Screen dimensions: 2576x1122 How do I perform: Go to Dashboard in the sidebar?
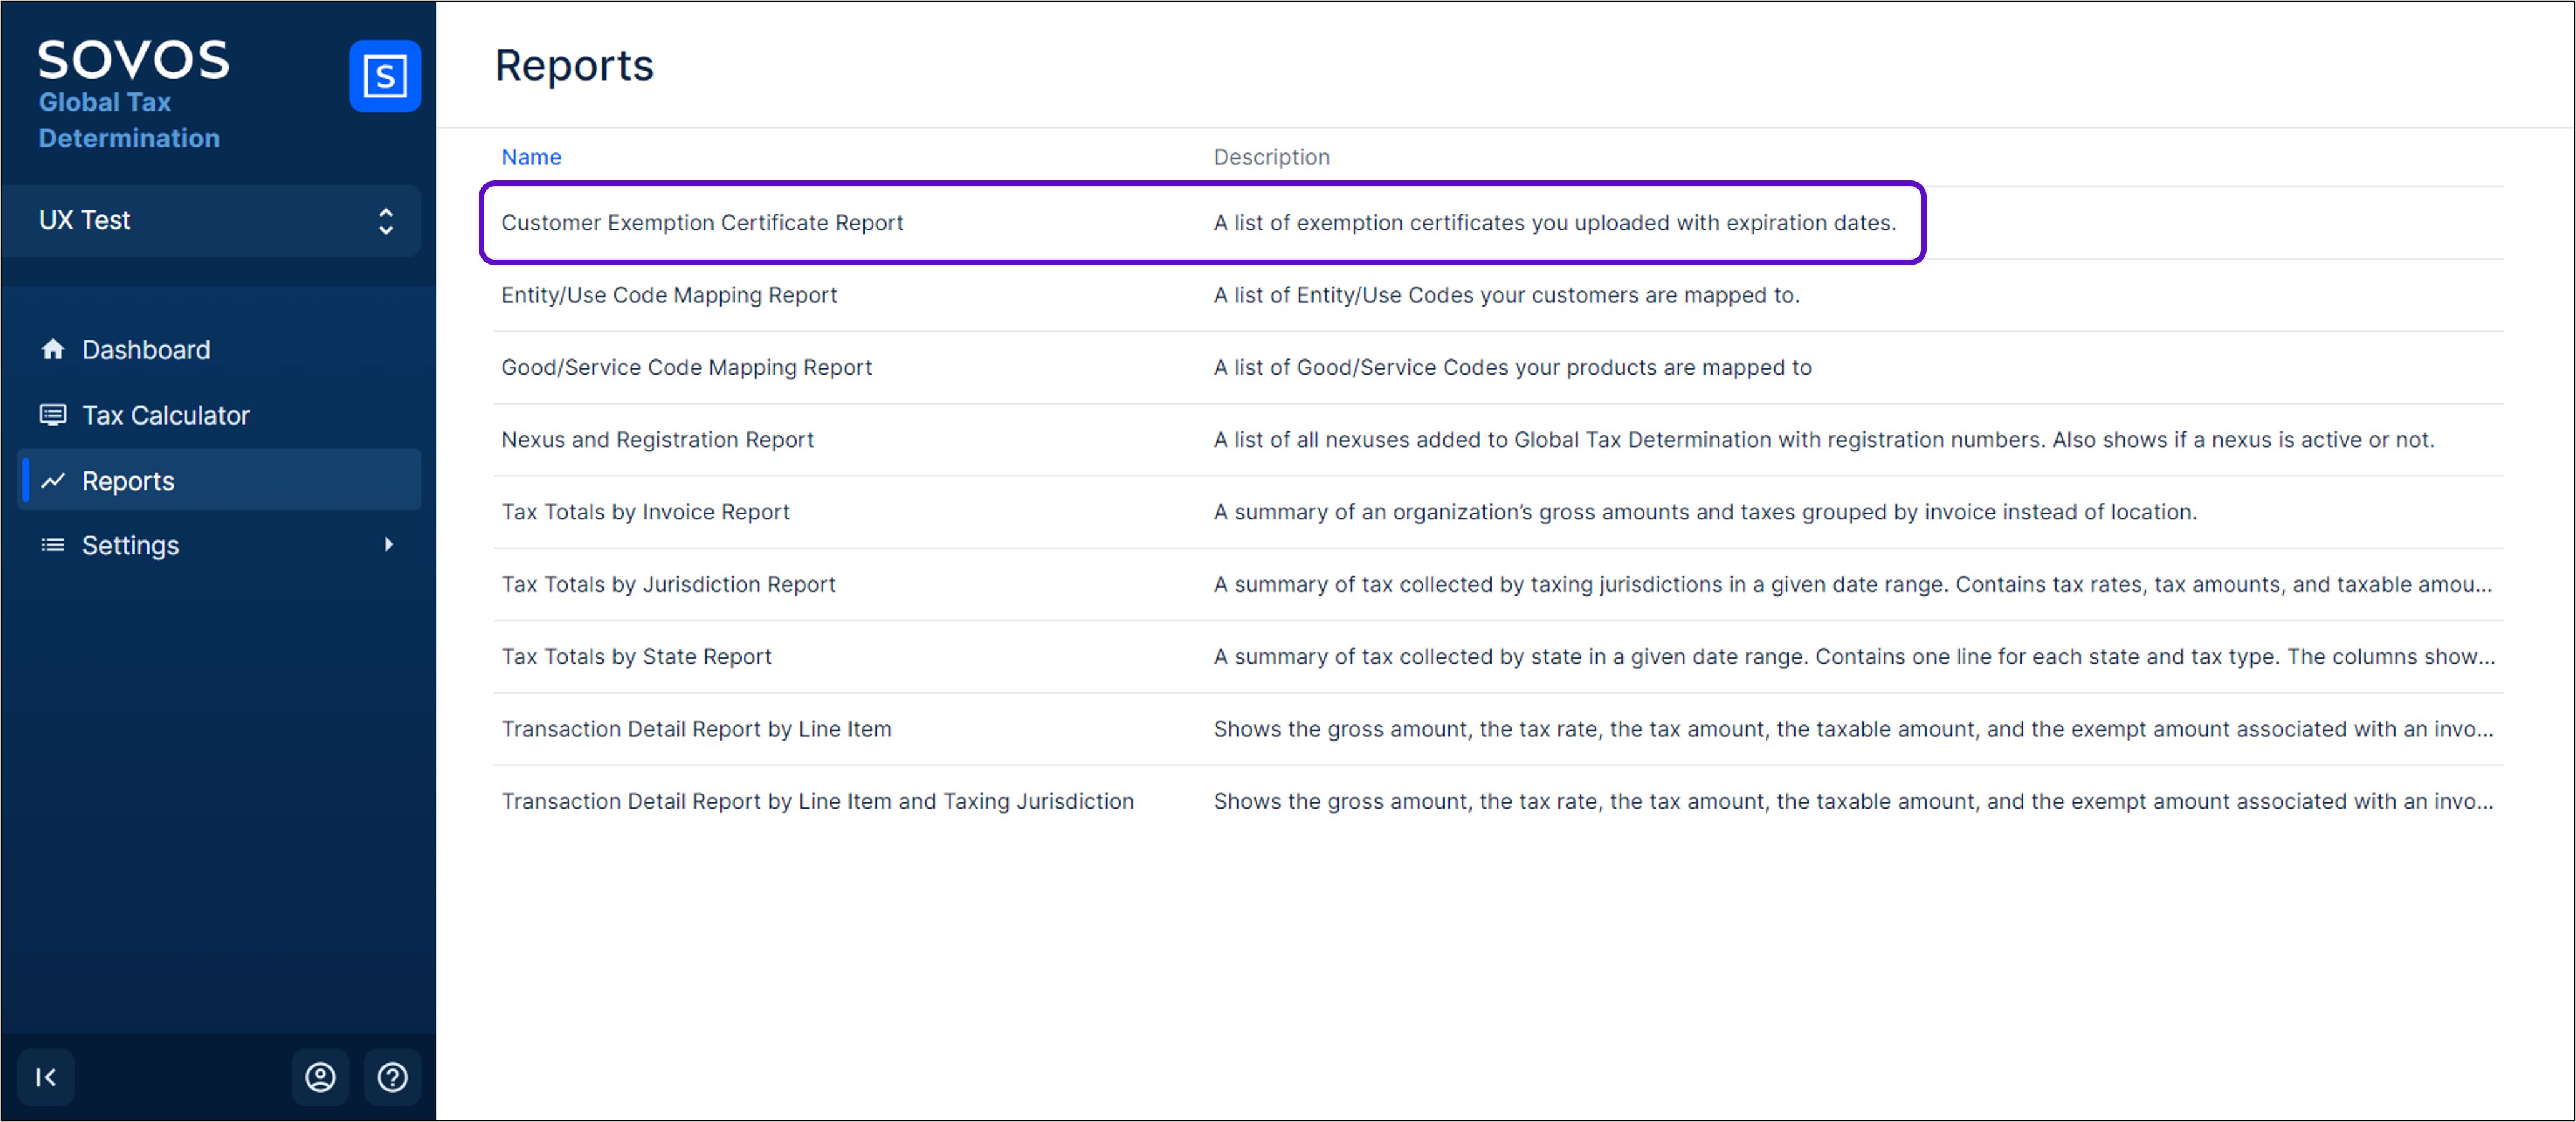pyautogui.click(x=146, y=350)
